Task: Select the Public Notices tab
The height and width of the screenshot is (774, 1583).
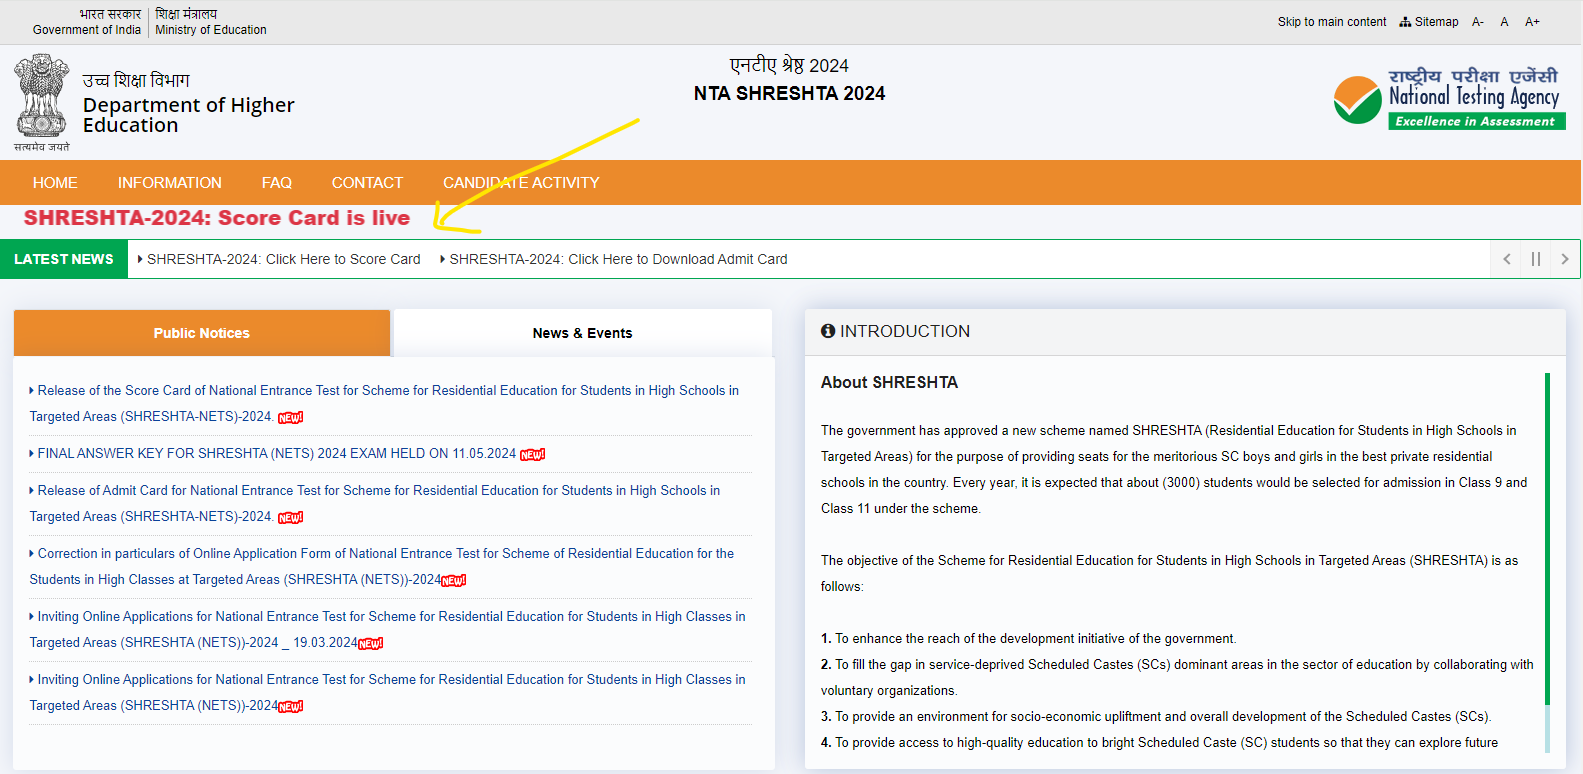Action: pyautogui.click(x=202, y=333)
